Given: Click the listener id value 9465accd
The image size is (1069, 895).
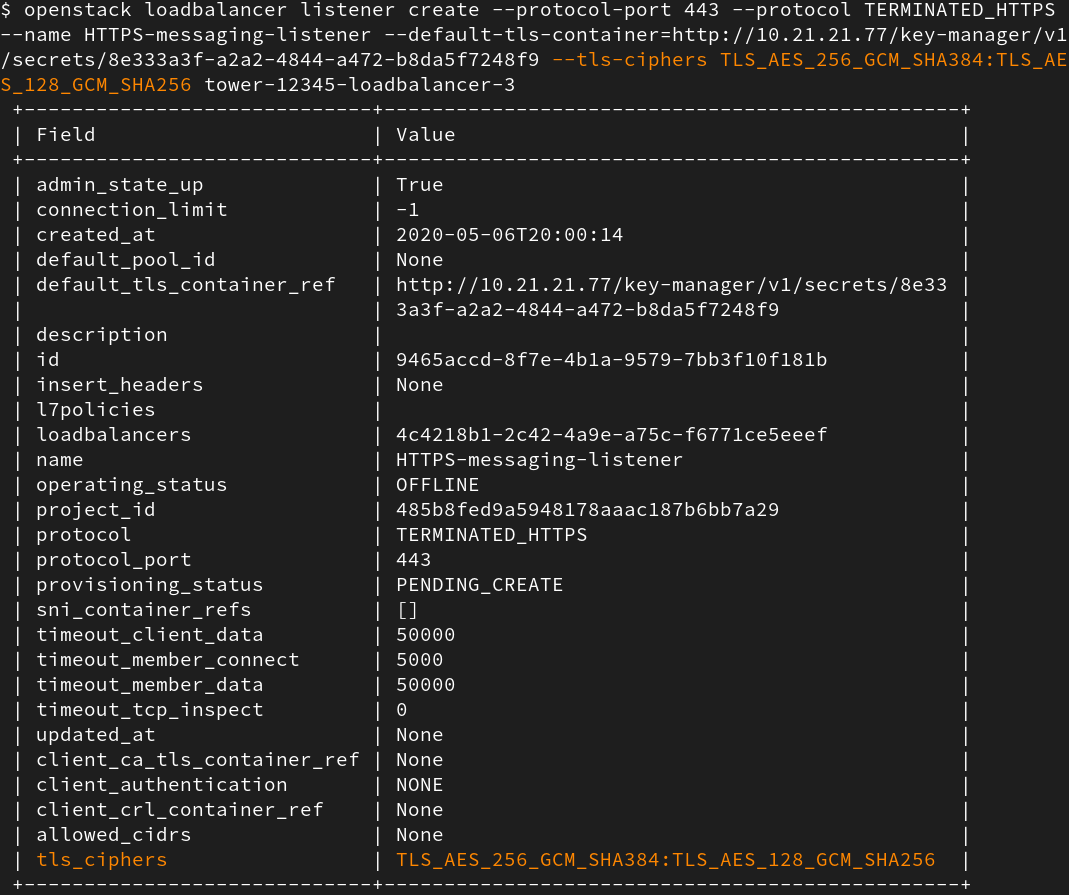Looking at the screenshot, I should 611,360.
